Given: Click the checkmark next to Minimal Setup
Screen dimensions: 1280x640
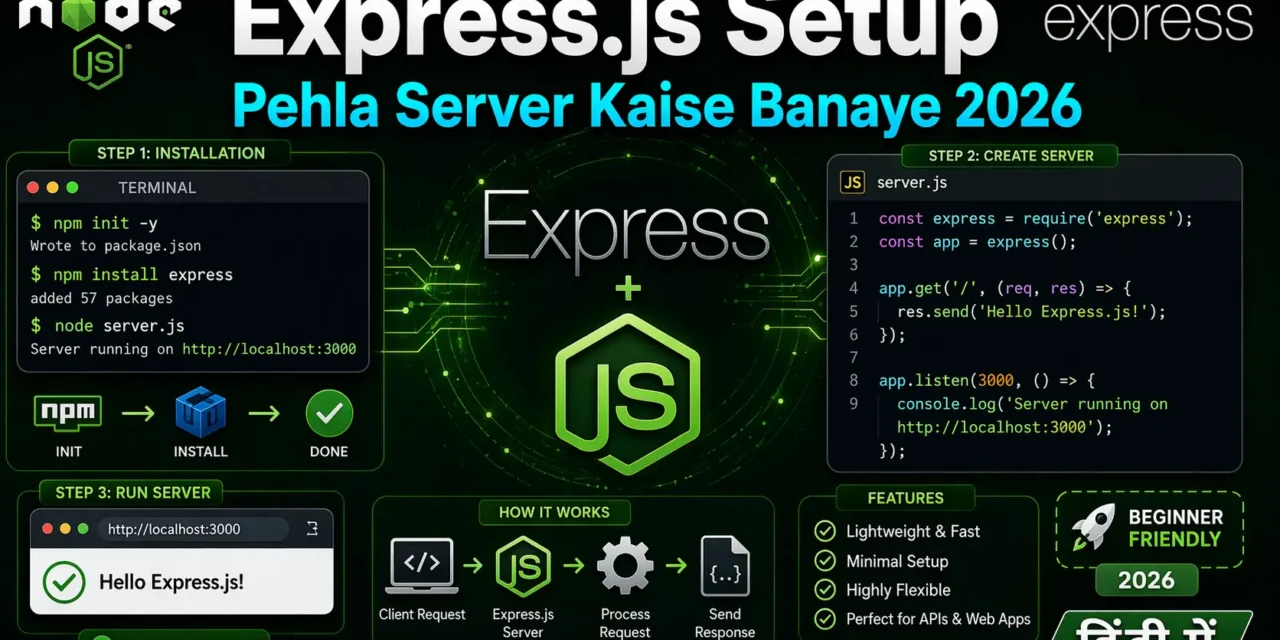Looking at the screenshot, I should click(825, 561).
